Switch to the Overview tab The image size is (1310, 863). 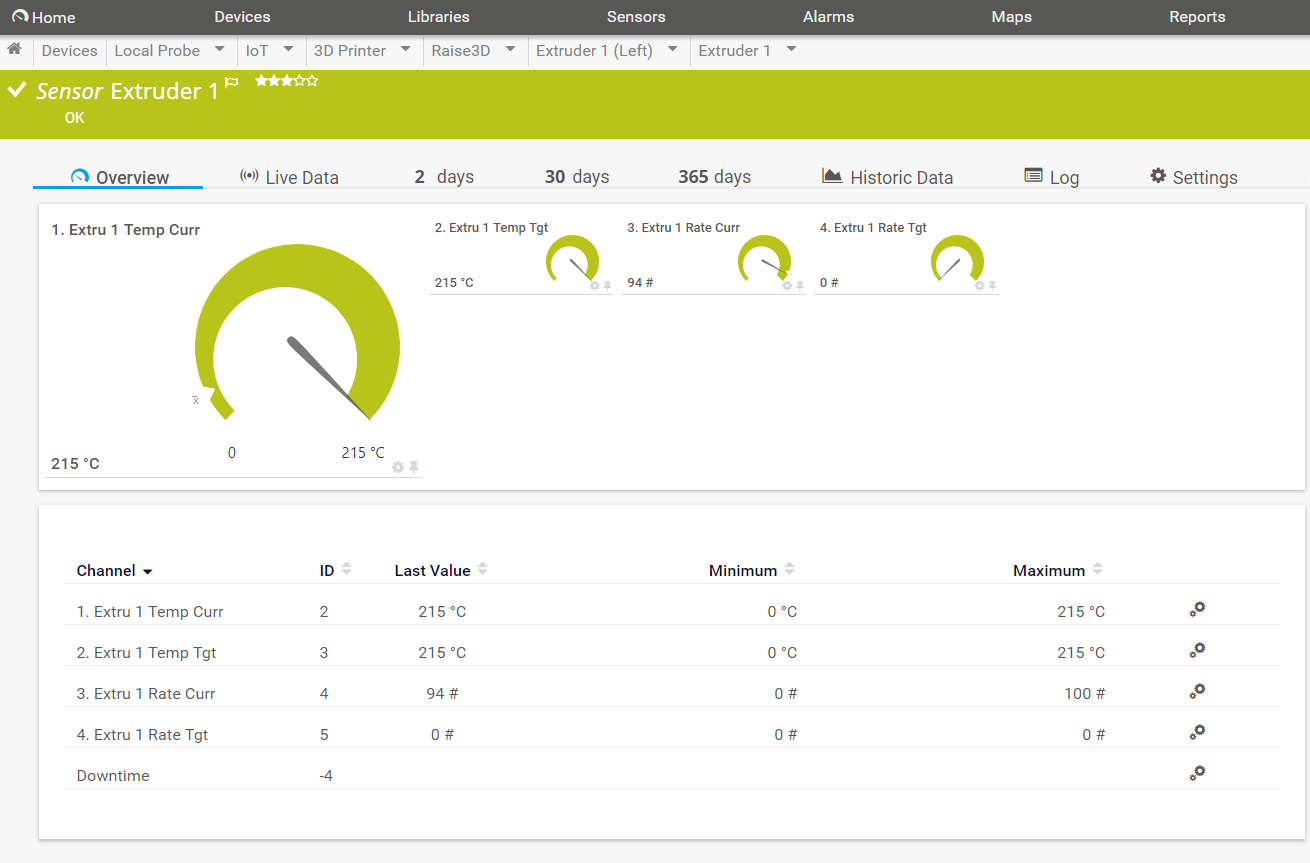point(119,177)
